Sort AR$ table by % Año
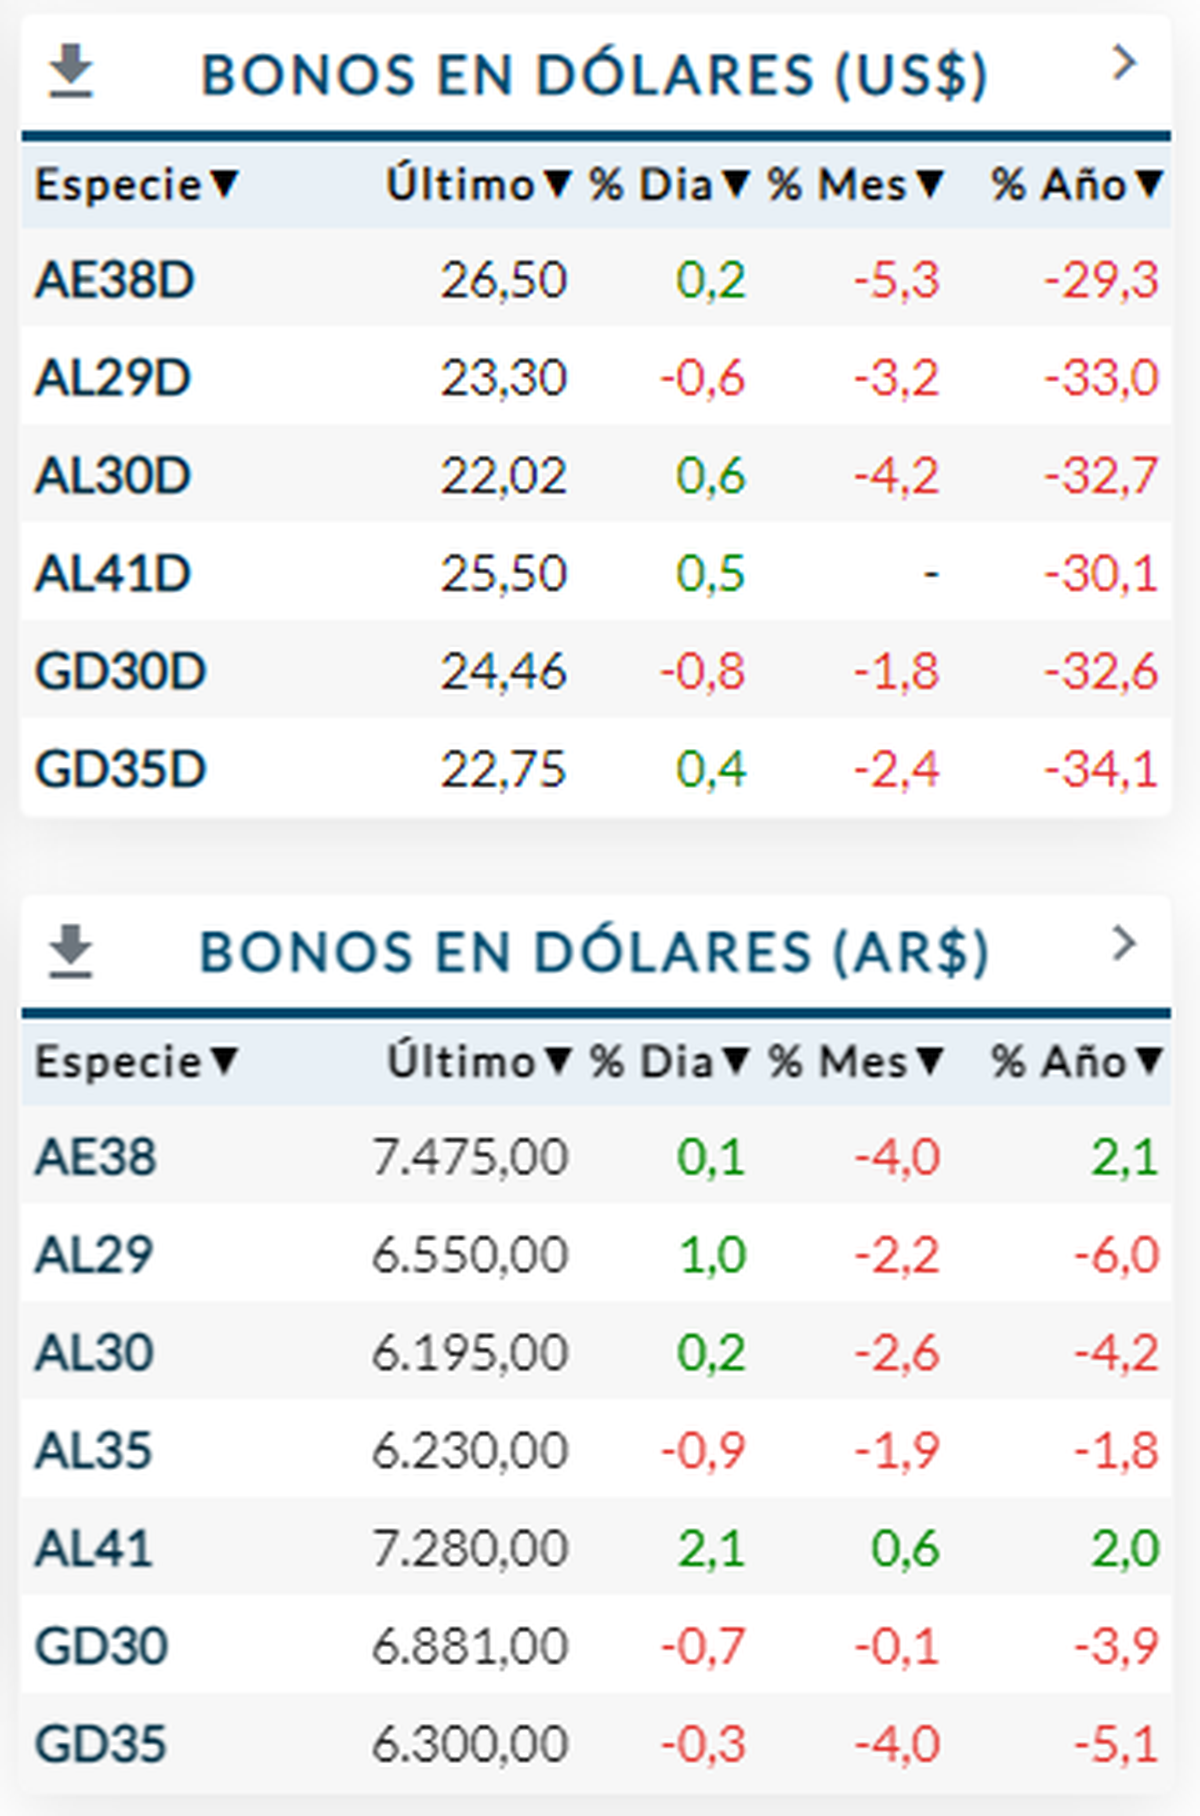 1076,1061
